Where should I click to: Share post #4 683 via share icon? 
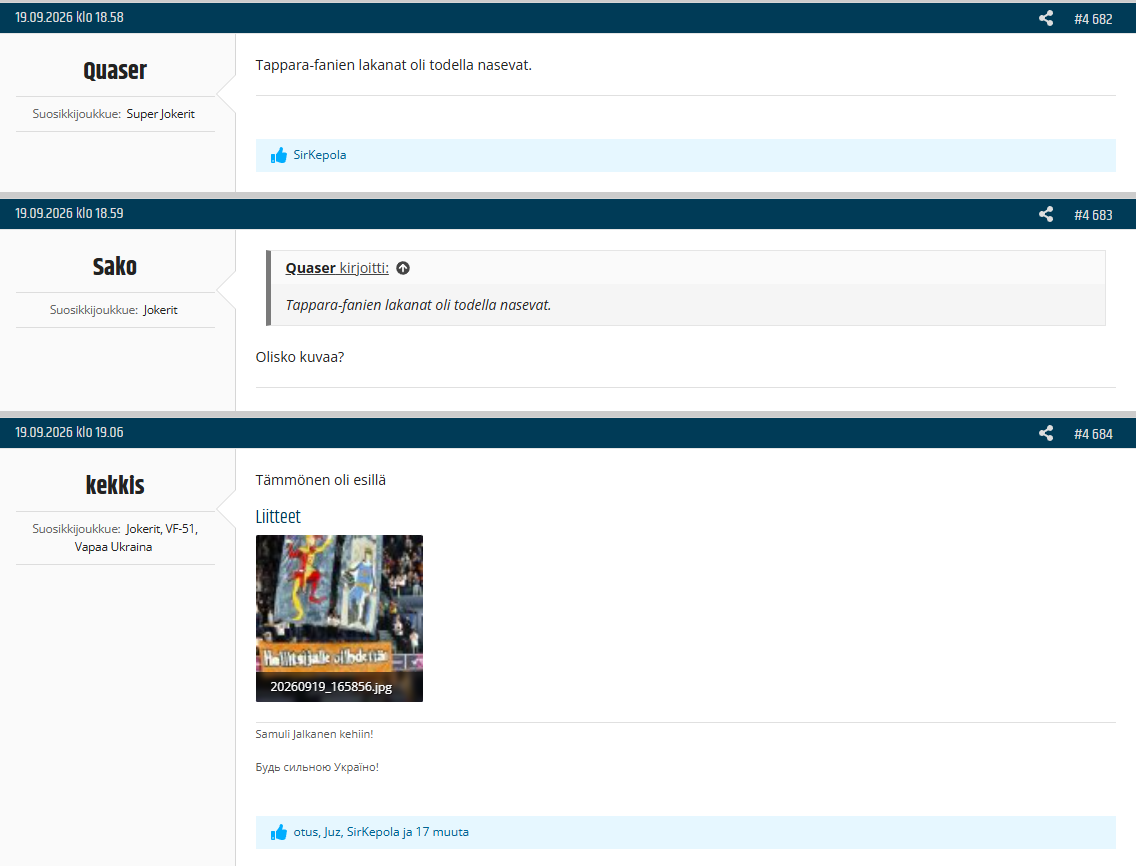pos(1046,214)
